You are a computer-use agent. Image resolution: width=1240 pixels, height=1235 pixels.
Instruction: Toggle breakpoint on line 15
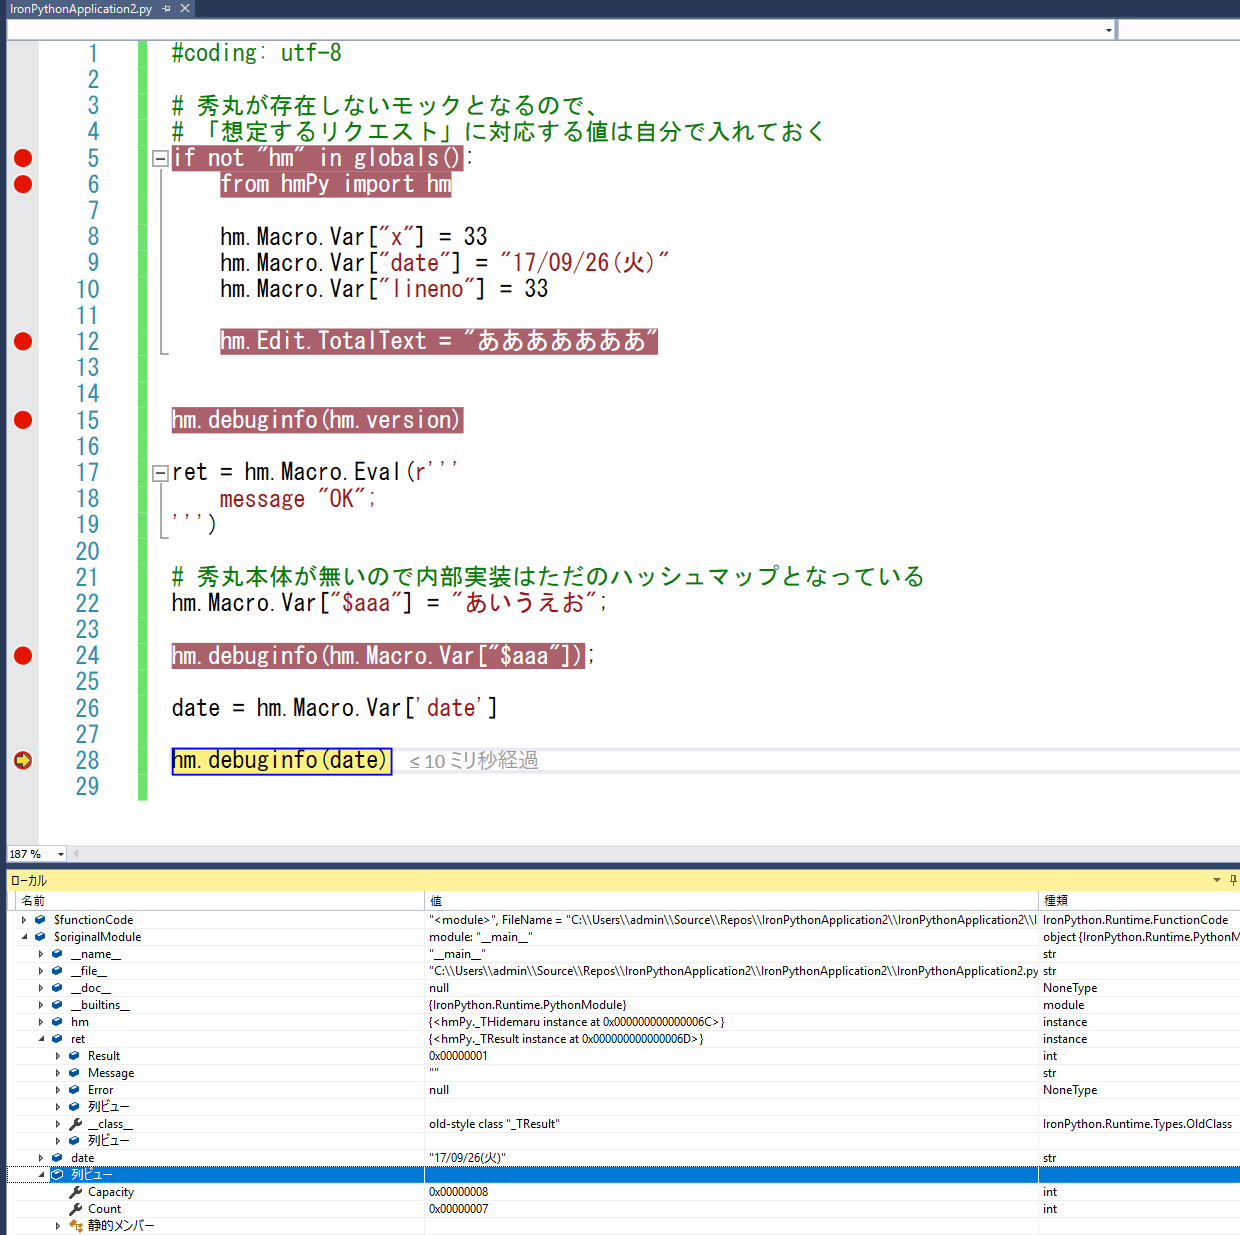pyautogui.click(x=23, y=420)
